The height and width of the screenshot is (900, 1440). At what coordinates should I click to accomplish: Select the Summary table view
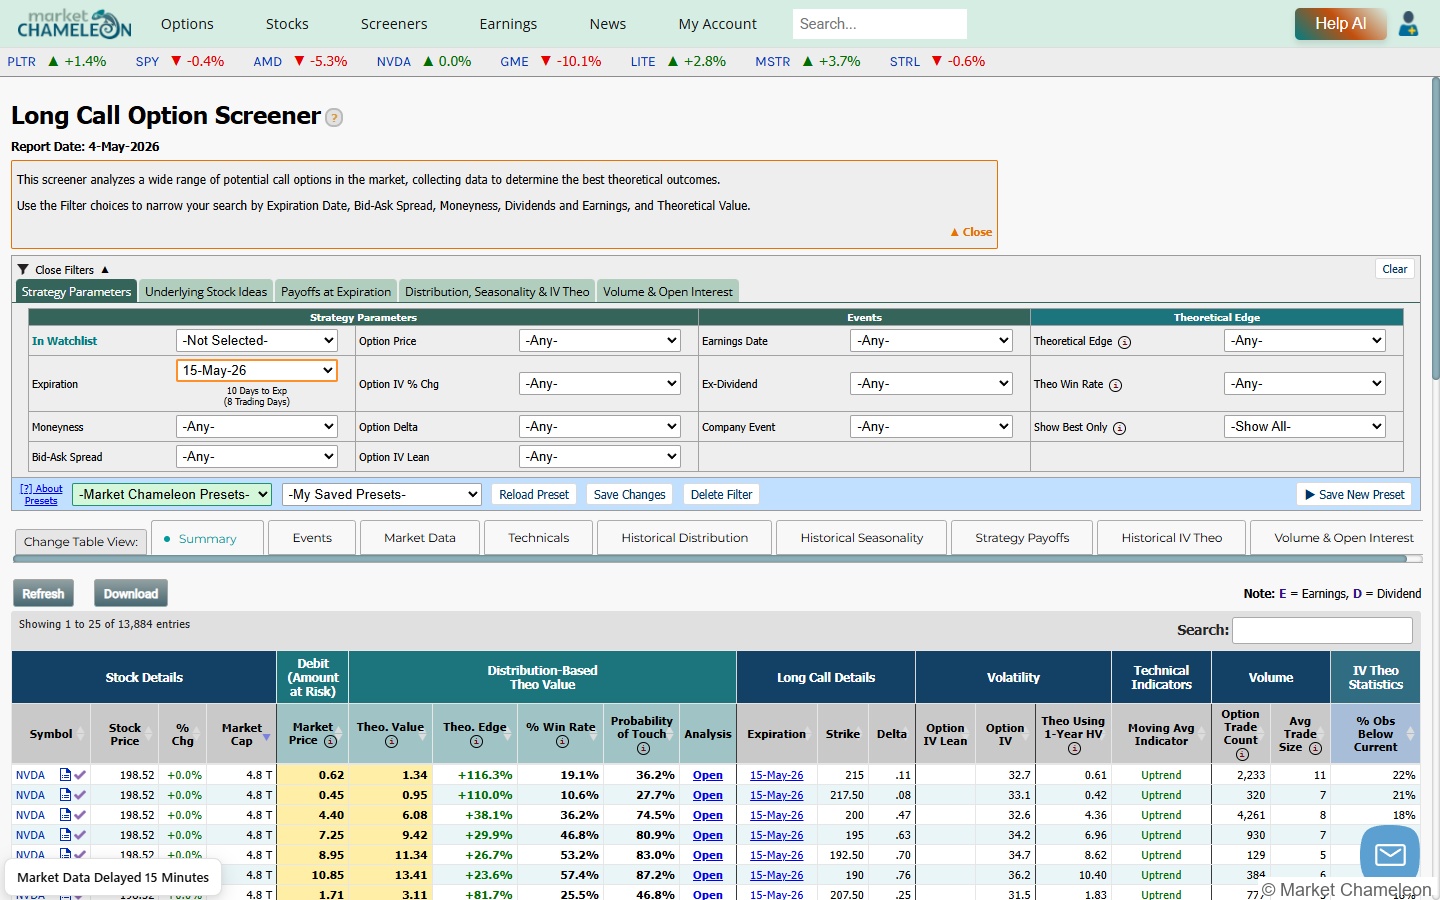[x=208, y=538]
